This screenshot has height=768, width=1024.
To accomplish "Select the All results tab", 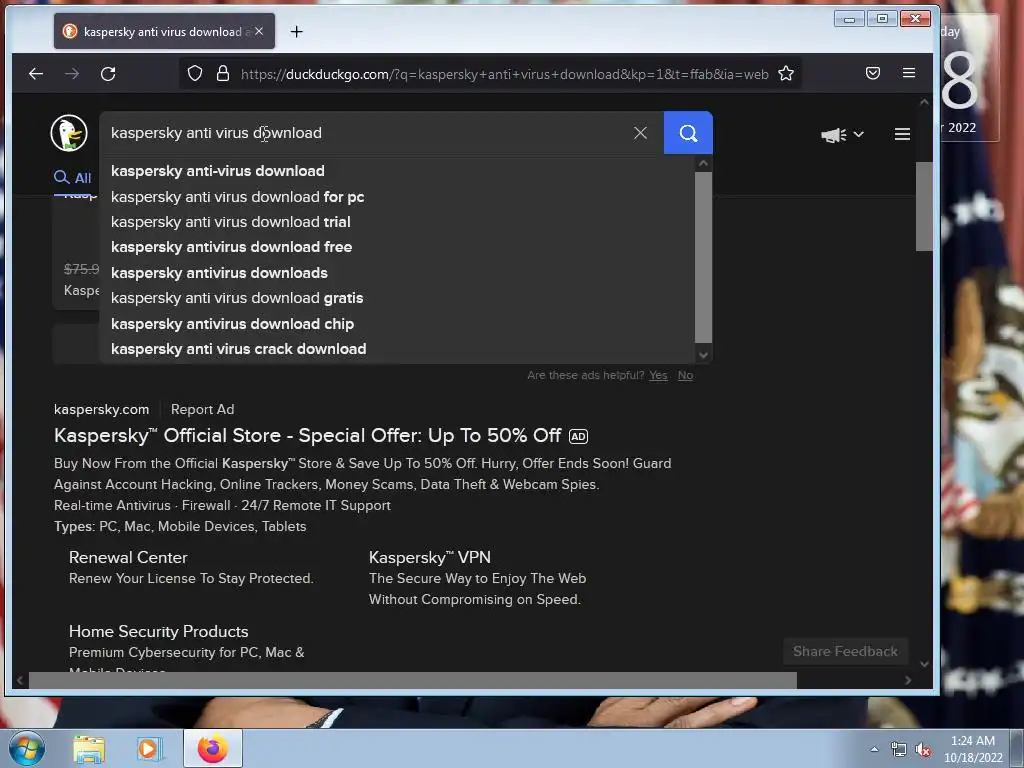I will tap(72, 178).
